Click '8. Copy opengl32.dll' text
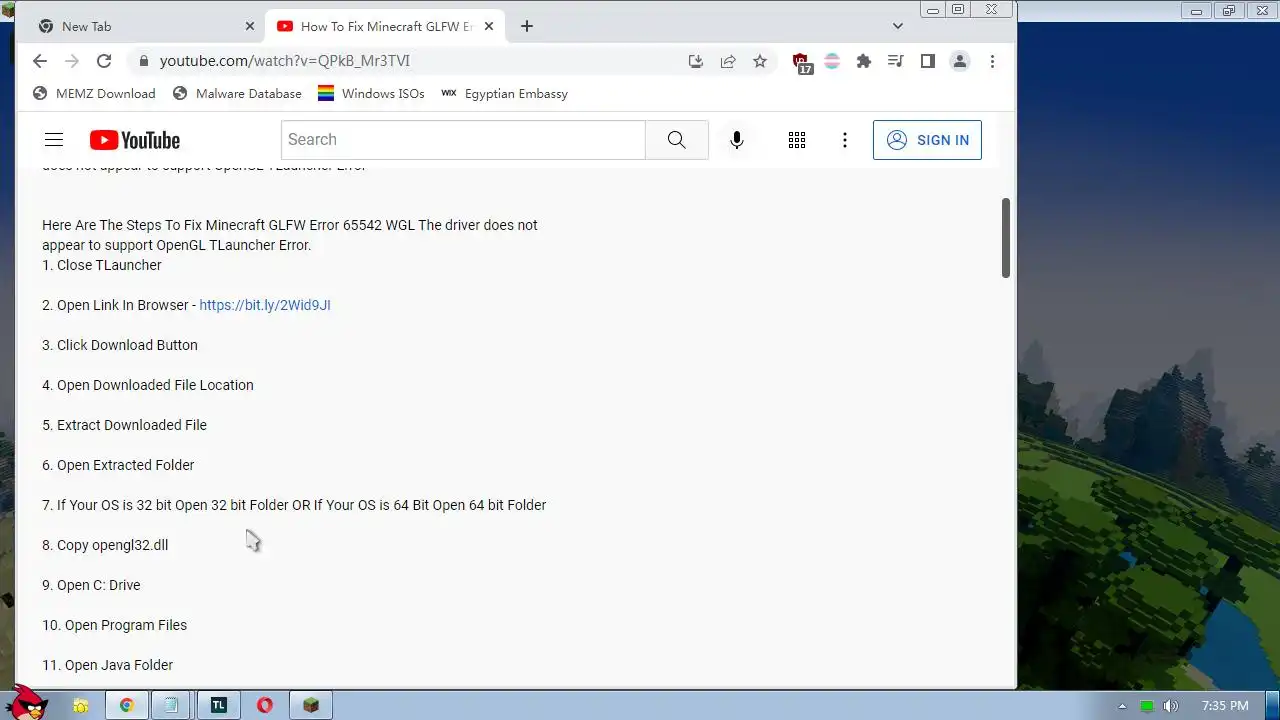 pyautogui.click(x=105, y=545)
